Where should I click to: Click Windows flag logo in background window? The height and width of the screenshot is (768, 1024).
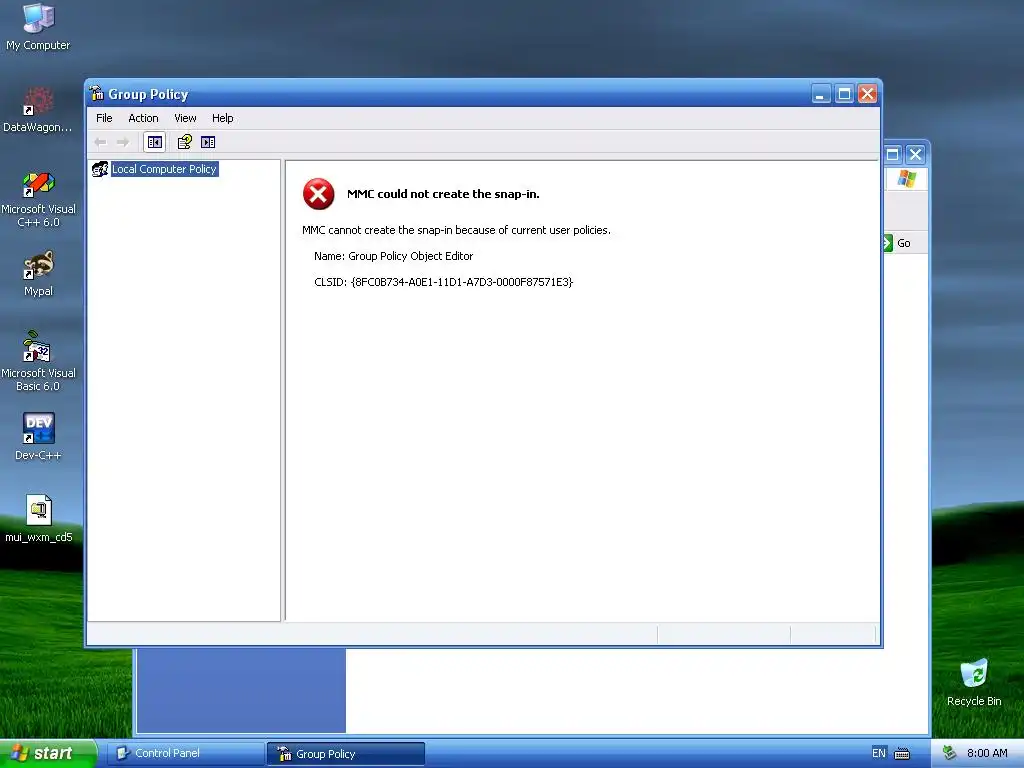pyautogui.click(x=906, y=178)
